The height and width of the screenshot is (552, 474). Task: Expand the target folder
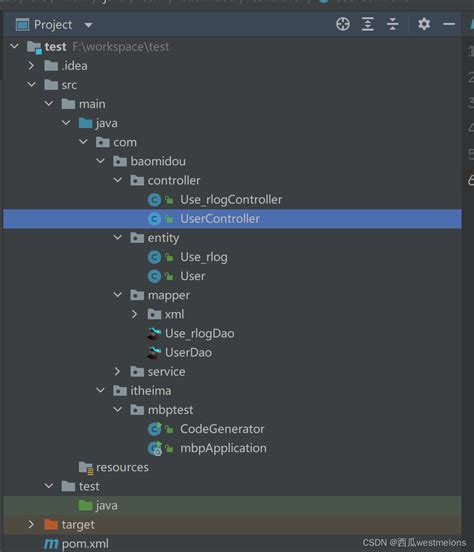[x=31, y=525]
